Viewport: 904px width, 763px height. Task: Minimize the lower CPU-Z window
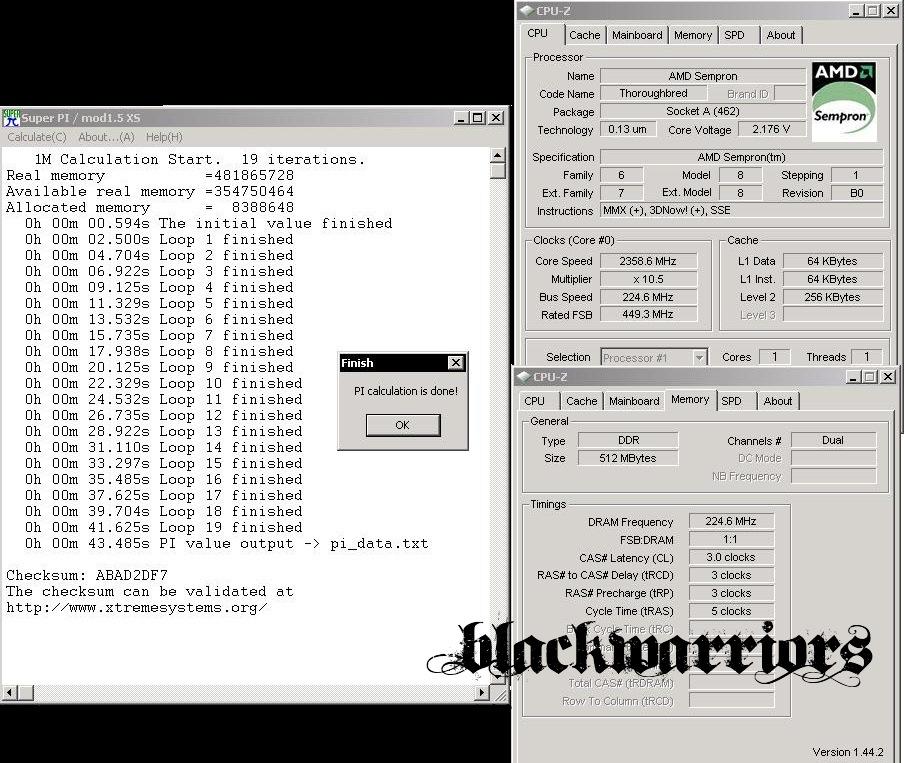pyautogui.click(x=853, y=377)
